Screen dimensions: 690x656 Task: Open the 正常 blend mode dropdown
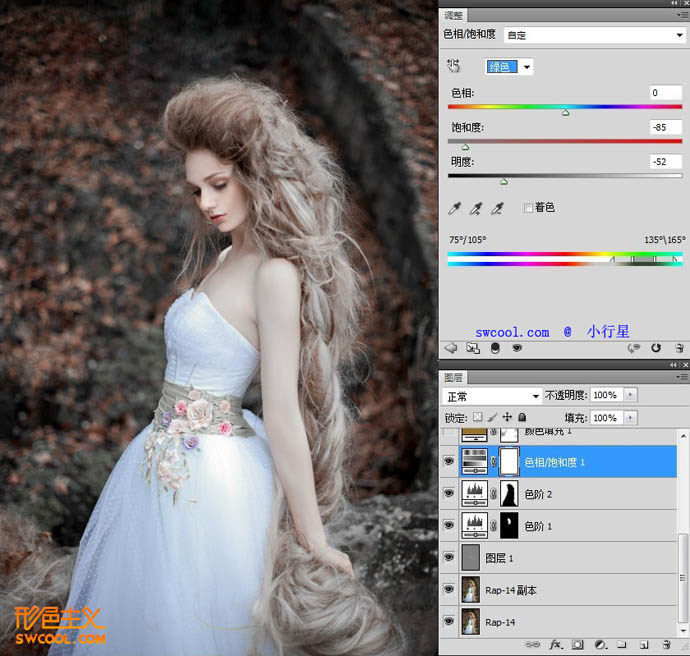pos(492,396)
